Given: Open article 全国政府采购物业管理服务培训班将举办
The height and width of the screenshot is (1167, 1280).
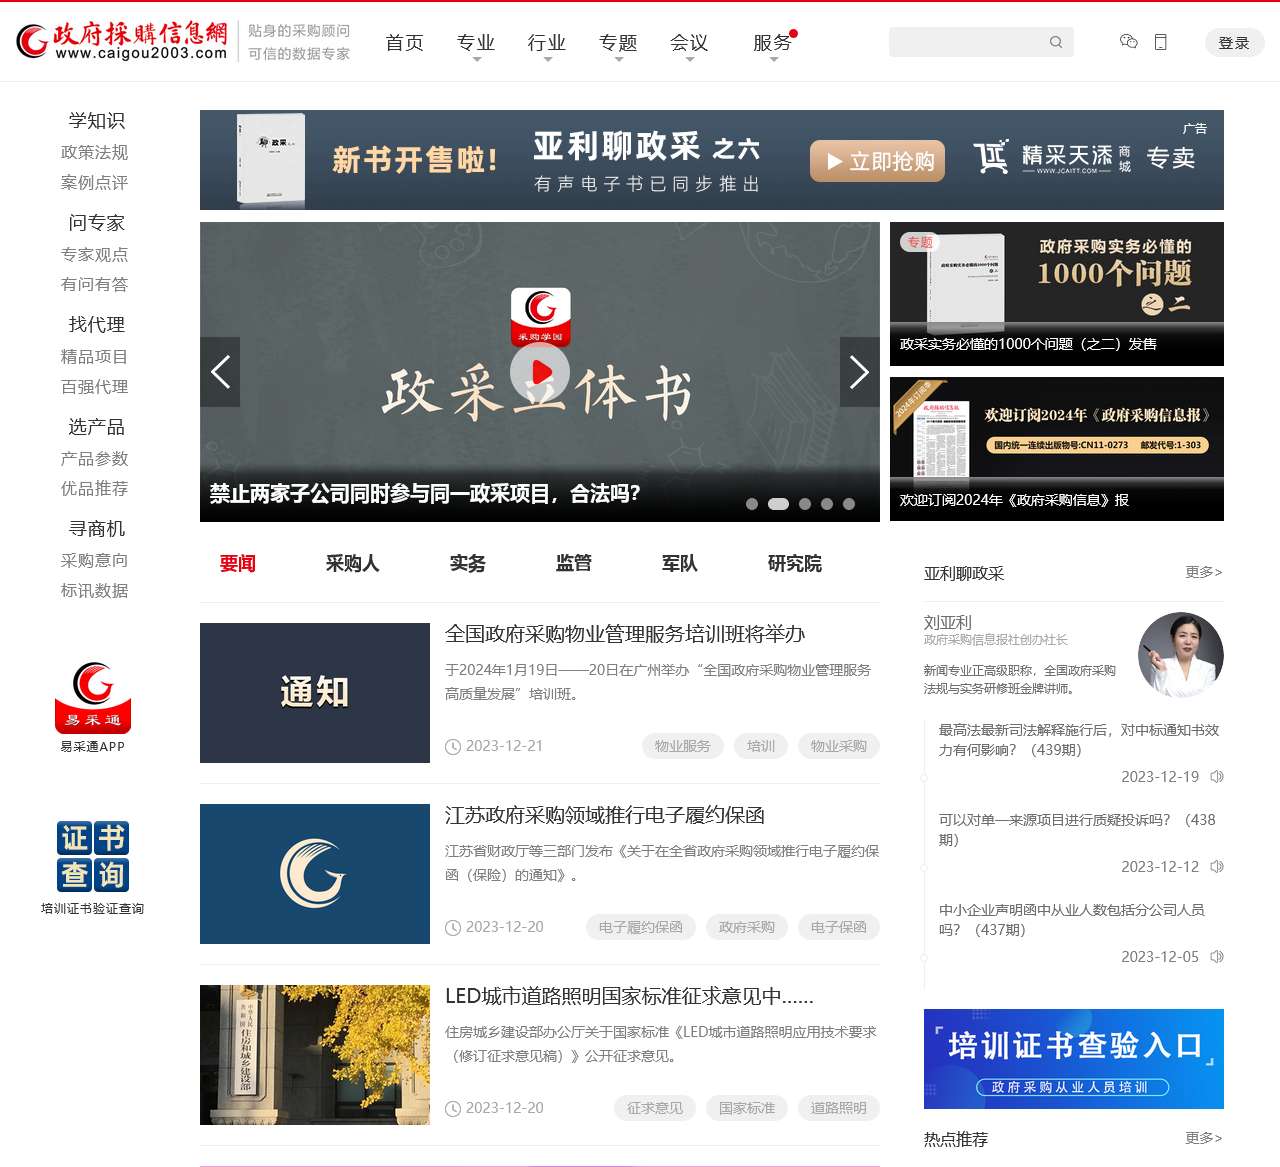Looking at the screenshot, I should pyautogui.click(x=625, y=634).
